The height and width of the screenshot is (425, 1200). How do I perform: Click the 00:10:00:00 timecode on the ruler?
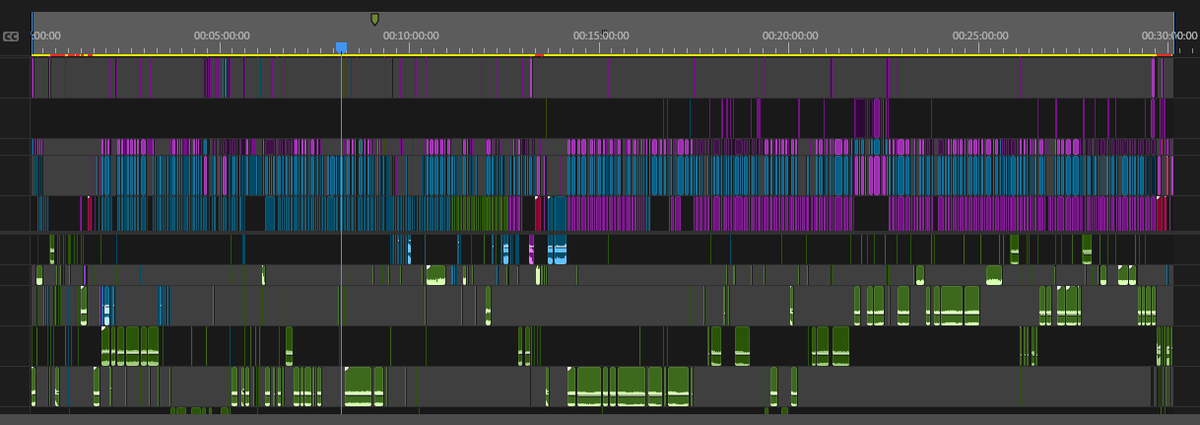click(x=411, y=35)
